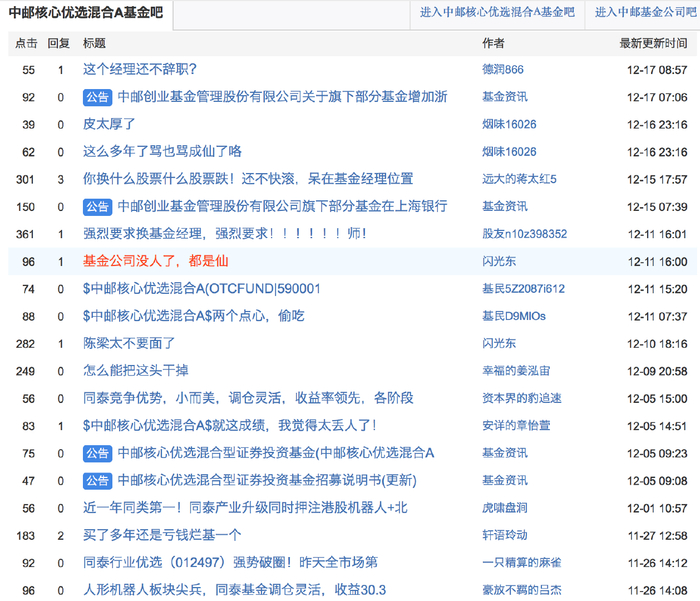View author 基民D9MIOs
The height and width of the screenshot is (601, 700).
click(514, 316)
